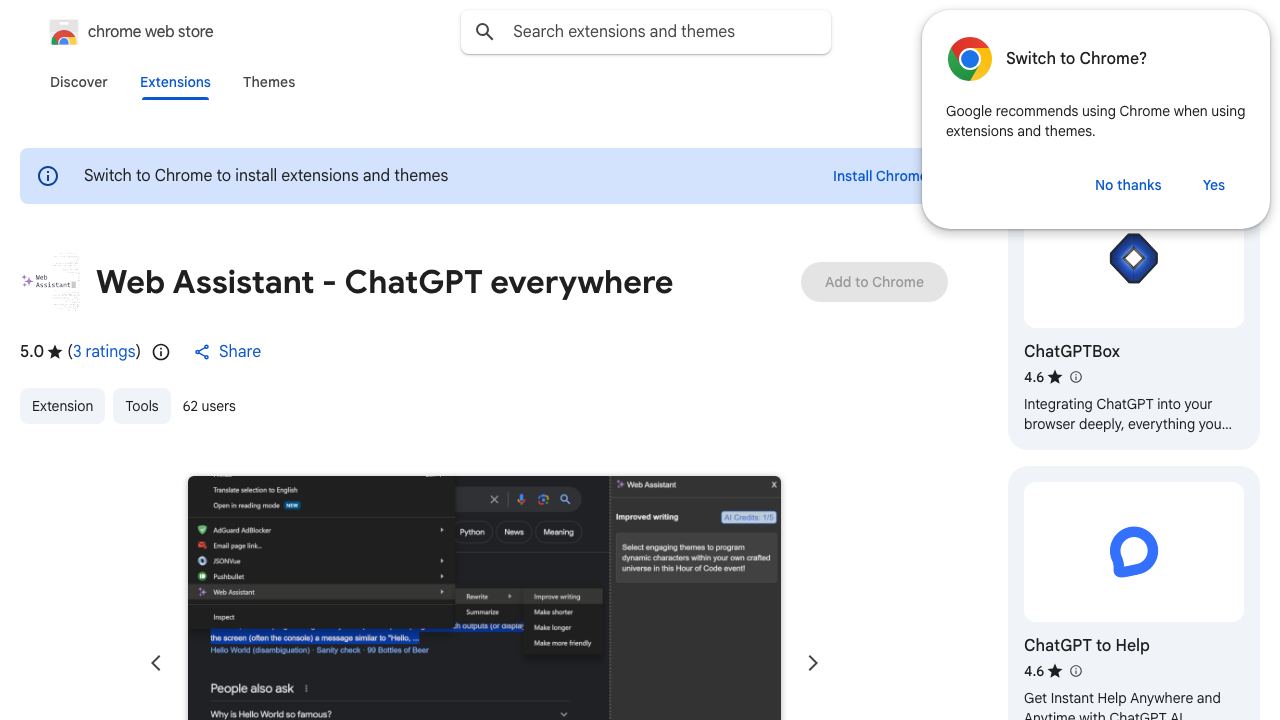
Task: Click the Add to Chrome button
Action: [874, 282]
